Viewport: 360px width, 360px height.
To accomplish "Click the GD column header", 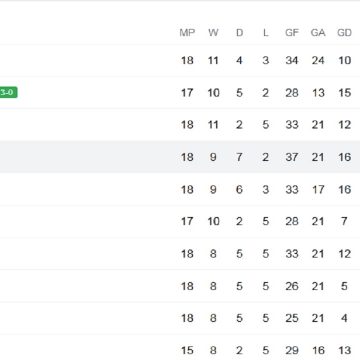I will pos(344,33).
